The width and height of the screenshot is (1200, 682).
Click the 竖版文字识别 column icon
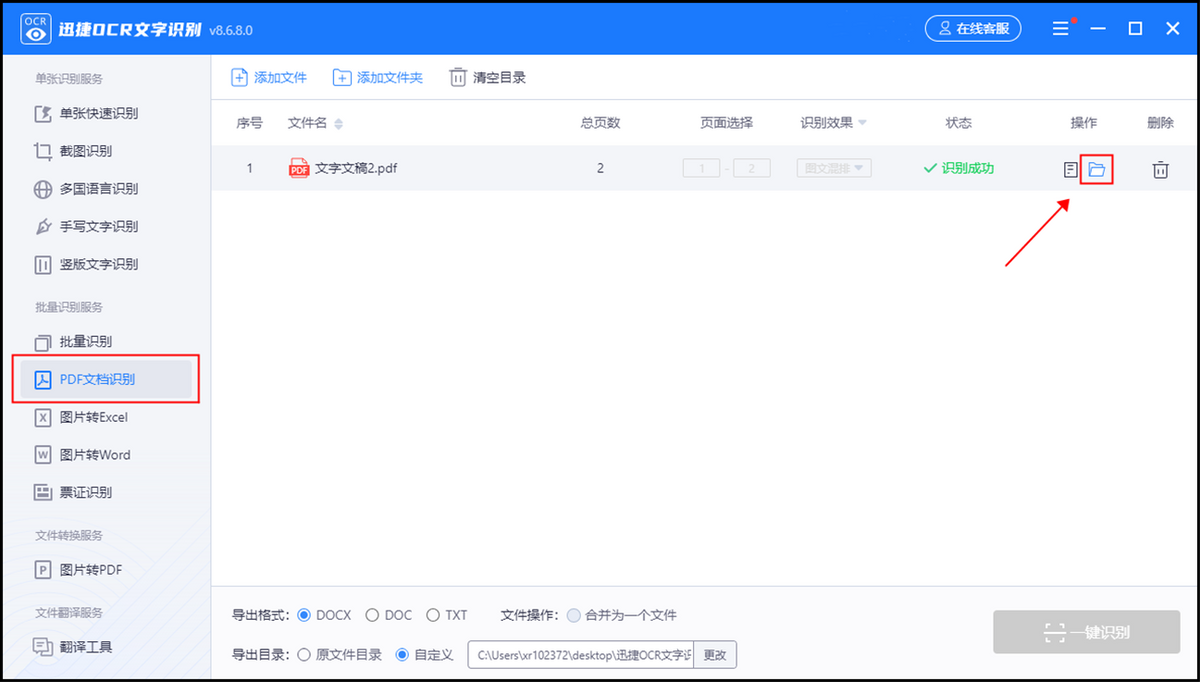point(43,265)
